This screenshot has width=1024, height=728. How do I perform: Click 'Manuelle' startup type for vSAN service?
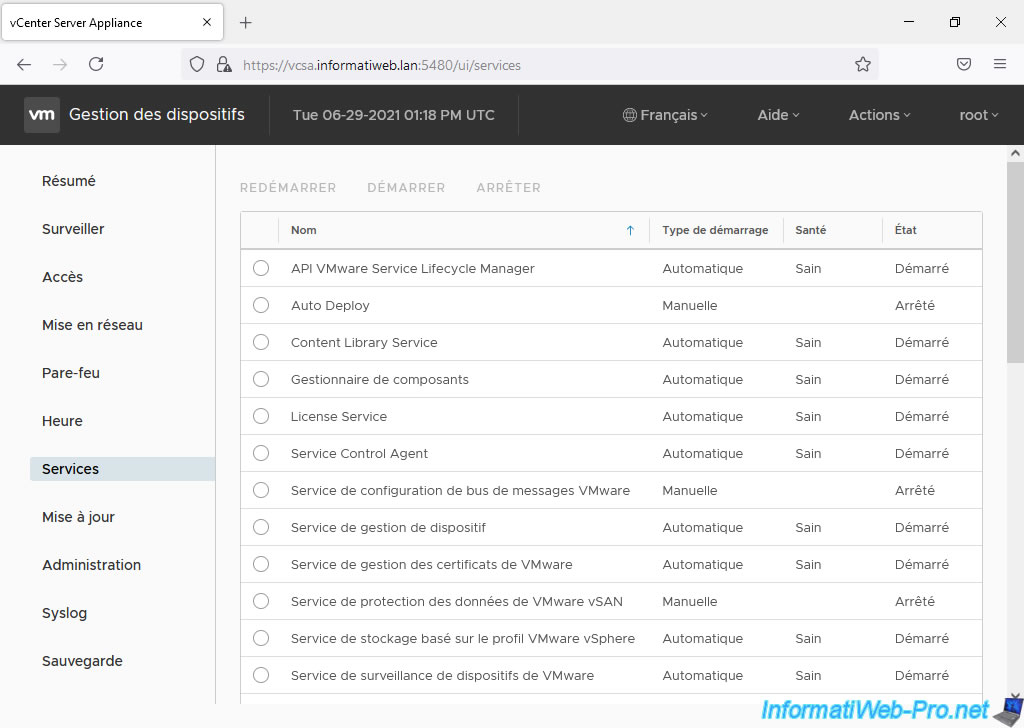click(x=690, y=601)
